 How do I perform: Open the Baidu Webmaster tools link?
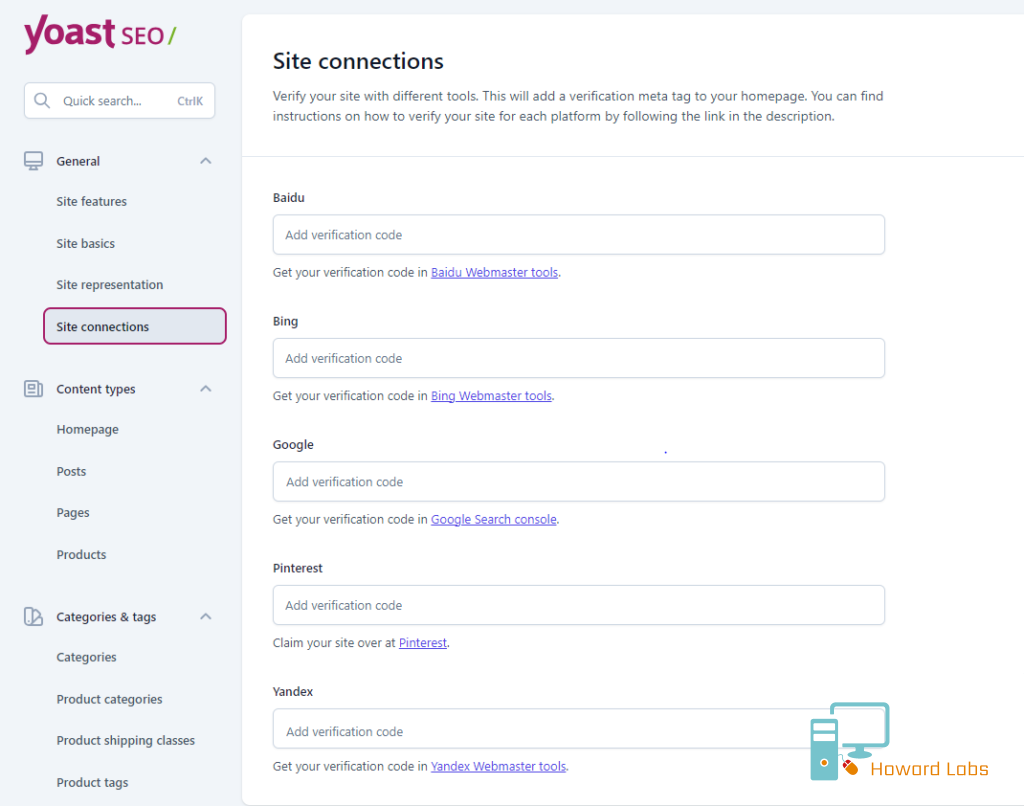pos(494,272)
